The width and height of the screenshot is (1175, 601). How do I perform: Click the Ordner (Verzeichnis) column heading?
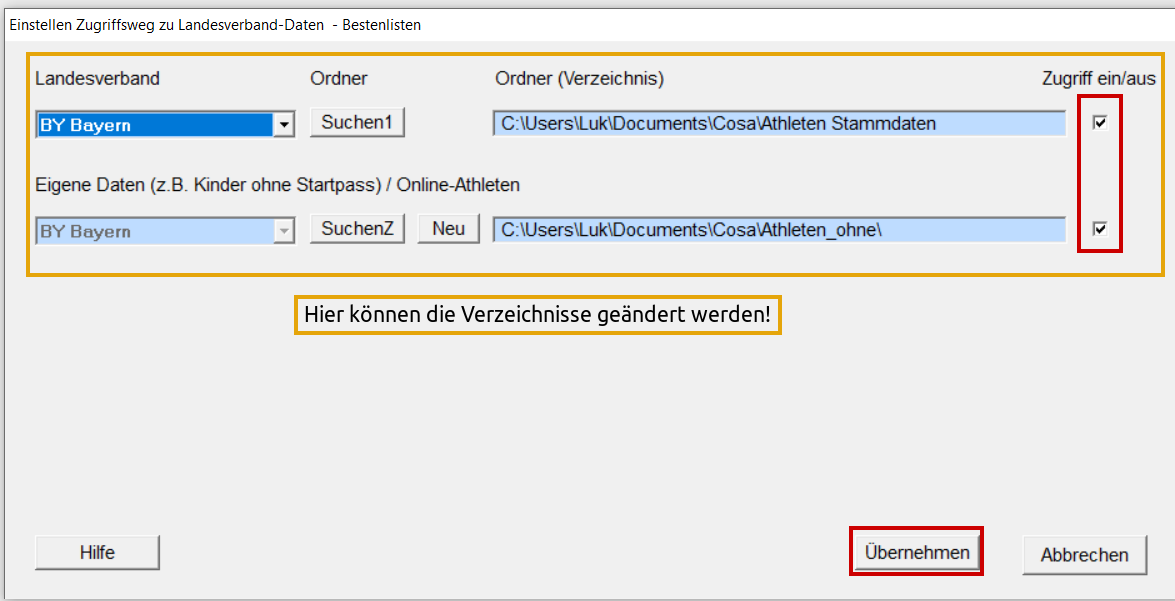click(x=579, y=79)
